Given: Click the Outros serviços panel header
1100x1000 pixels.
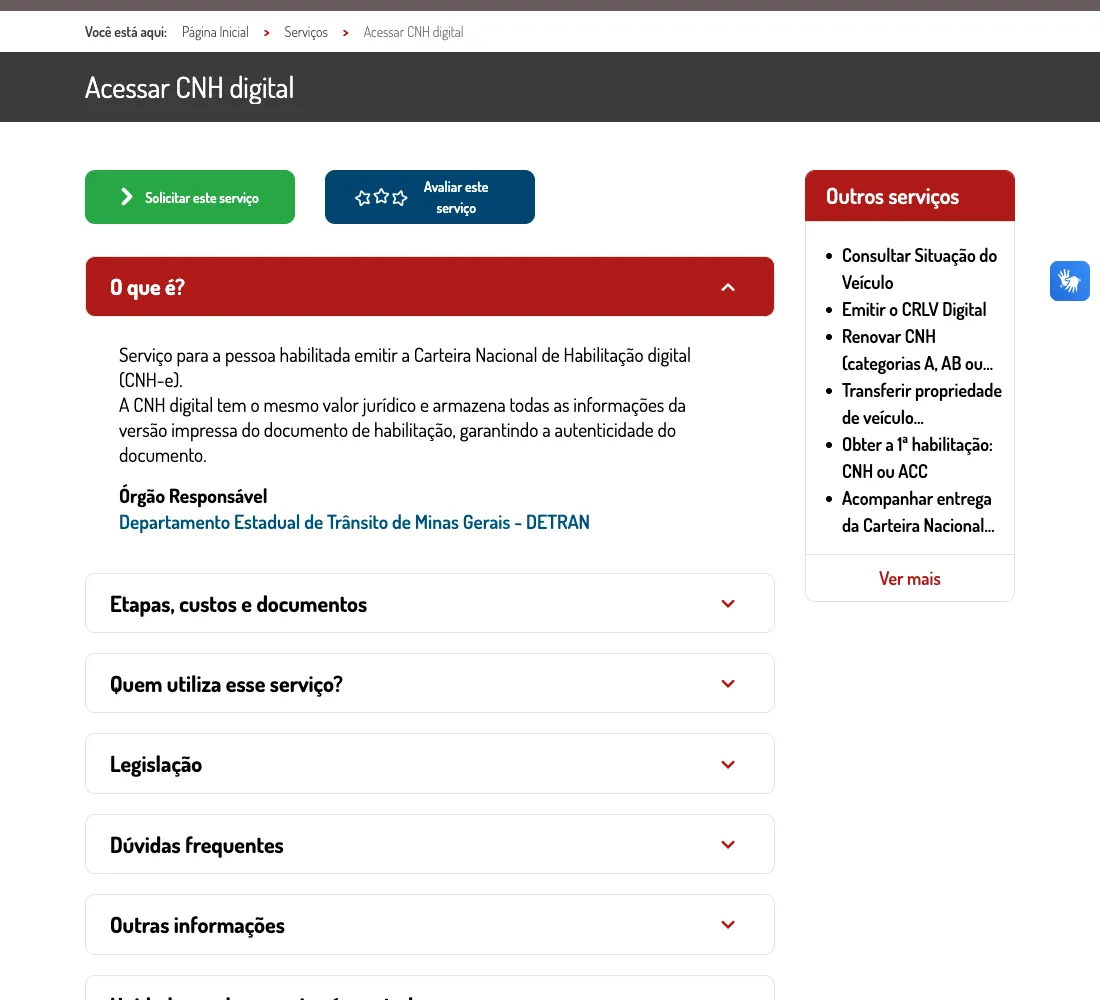Looking at the screenshot, I should click(909, 196).
